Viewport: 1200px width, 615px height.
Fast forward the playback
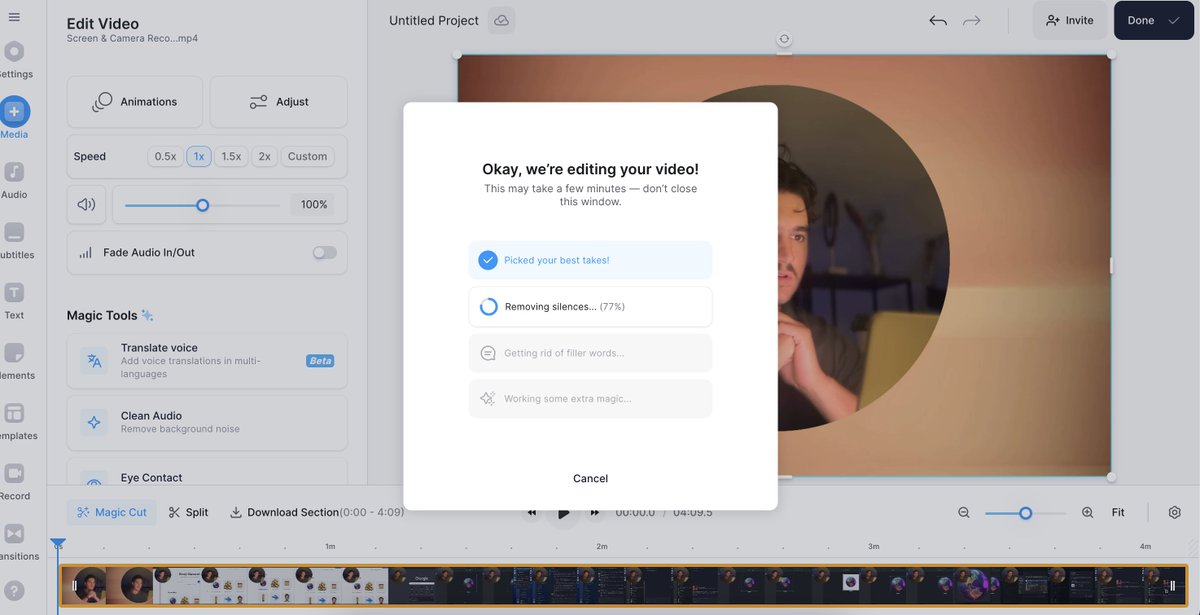(595, 512)
